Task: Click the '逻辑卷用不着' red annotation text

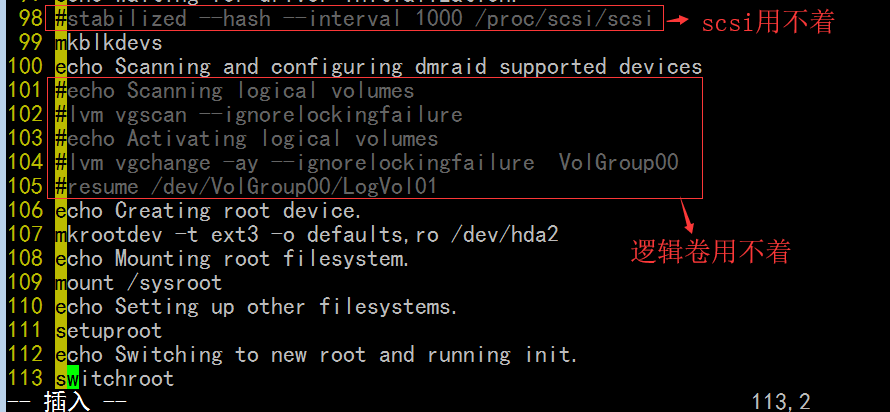Action: pyautogui.click(x=711, y=251)
